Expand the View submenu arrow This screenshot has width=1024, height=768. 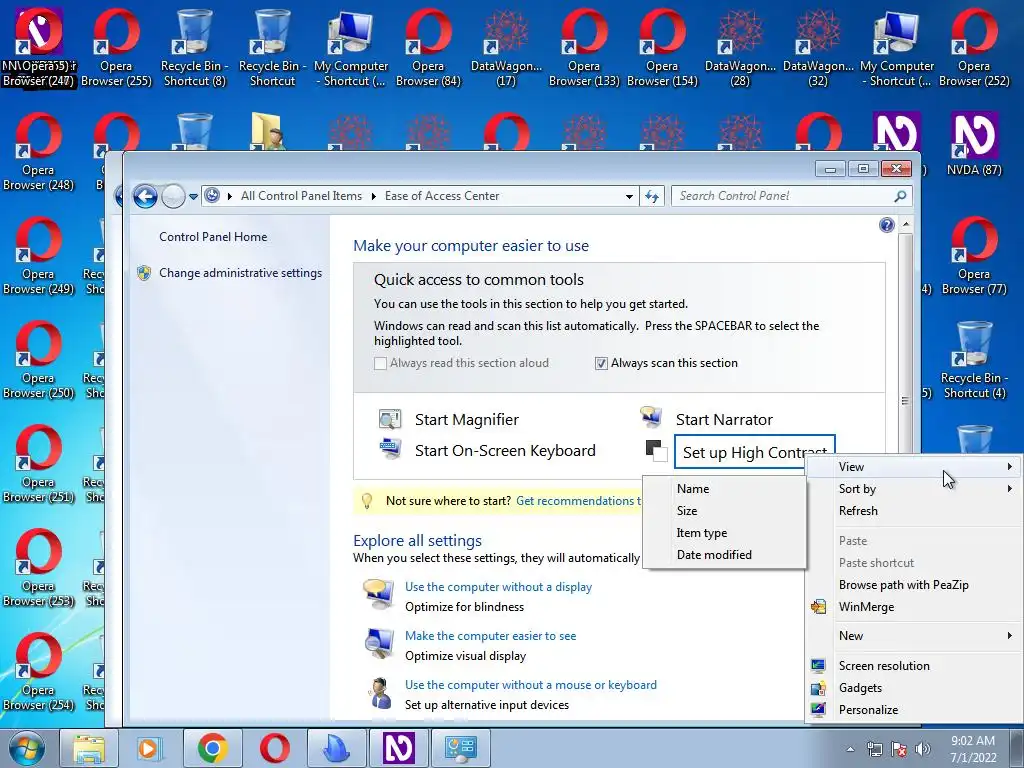tap(1010, 466)
